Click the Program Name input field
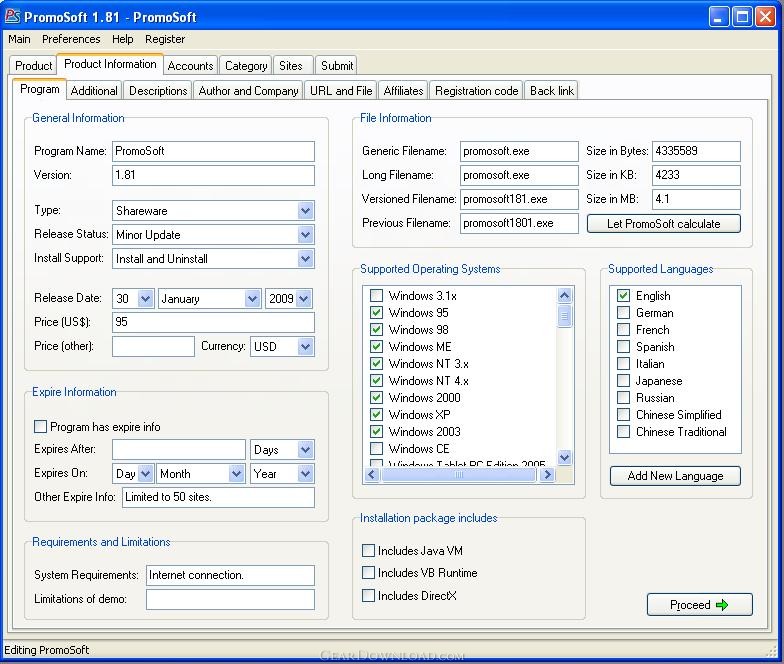Image resolution: width=784 pixels, height=664 pixels. (x=214, y=151)
